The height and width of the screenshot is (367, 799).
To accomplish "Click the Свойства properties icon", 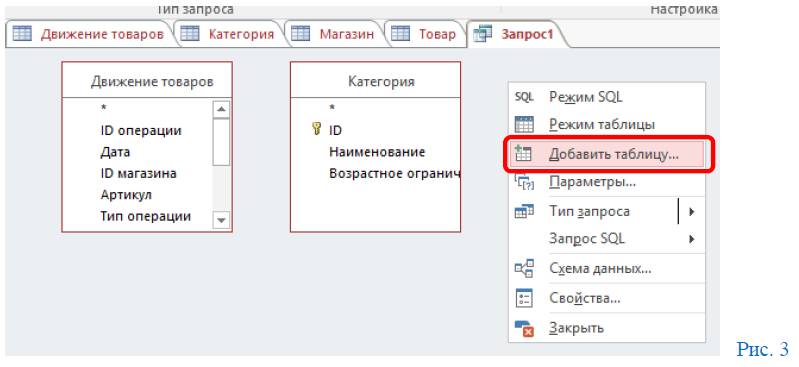I will point(524,298).
